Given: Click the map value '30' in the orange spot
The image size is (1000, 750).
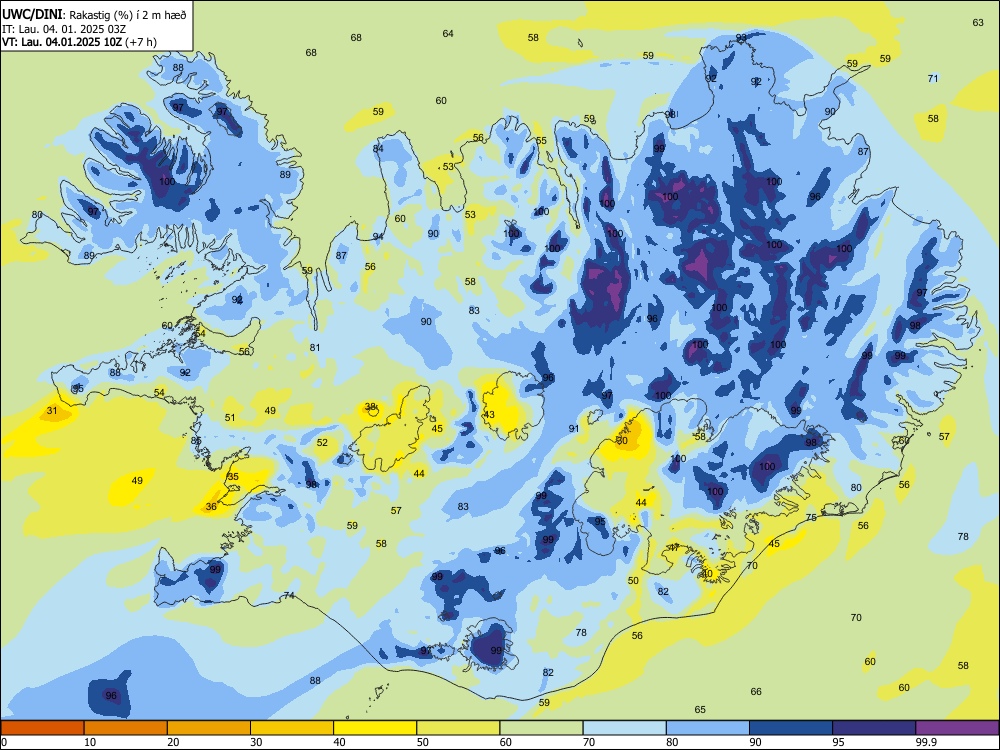Looking at the screenshot, I should (x=622, y=440).
